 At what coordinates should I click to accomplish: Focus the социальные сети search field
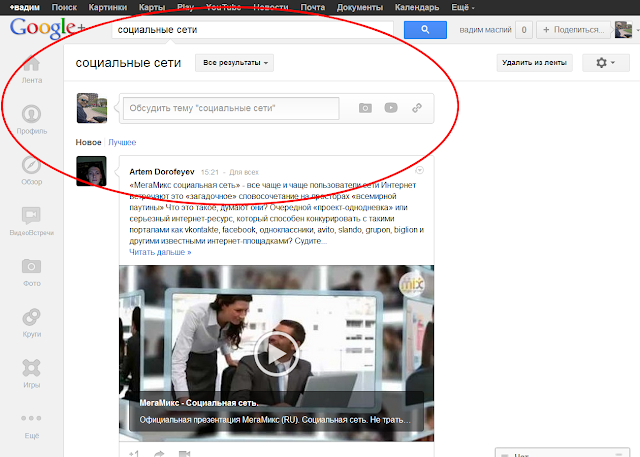point(252,30)
